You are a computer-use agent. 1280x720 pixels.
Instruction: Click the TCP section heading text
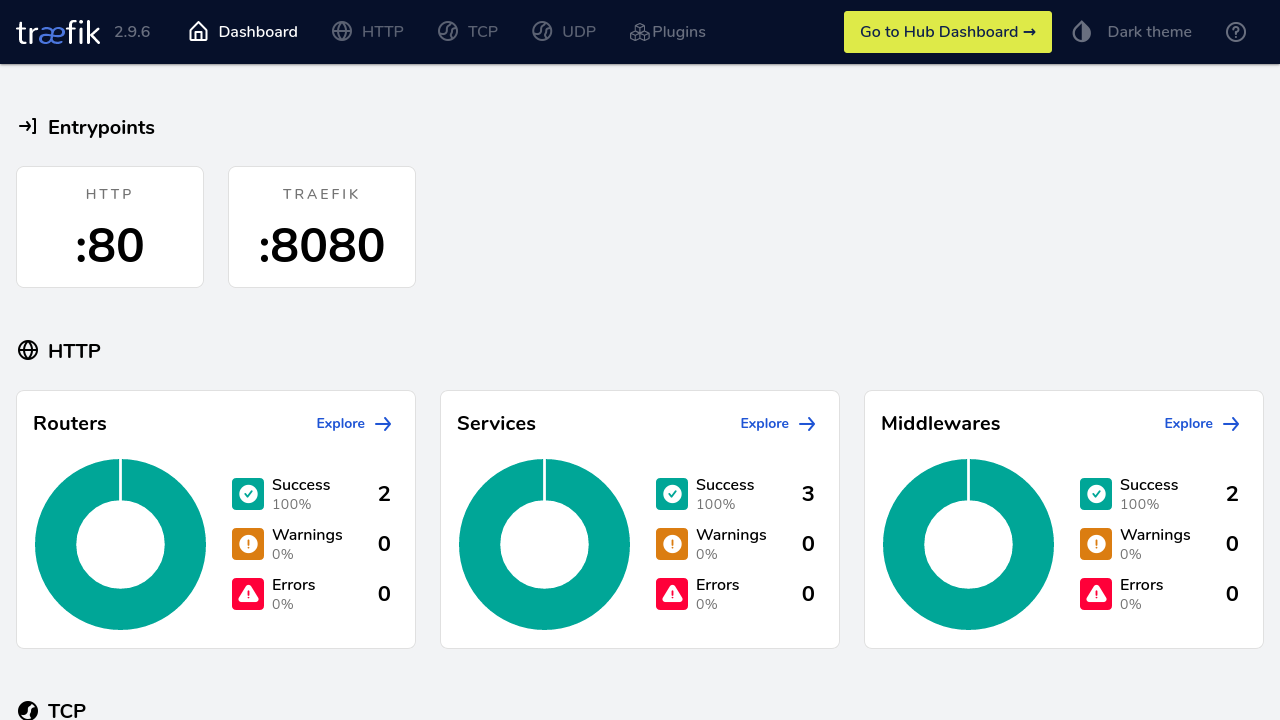tap(67, 710)
